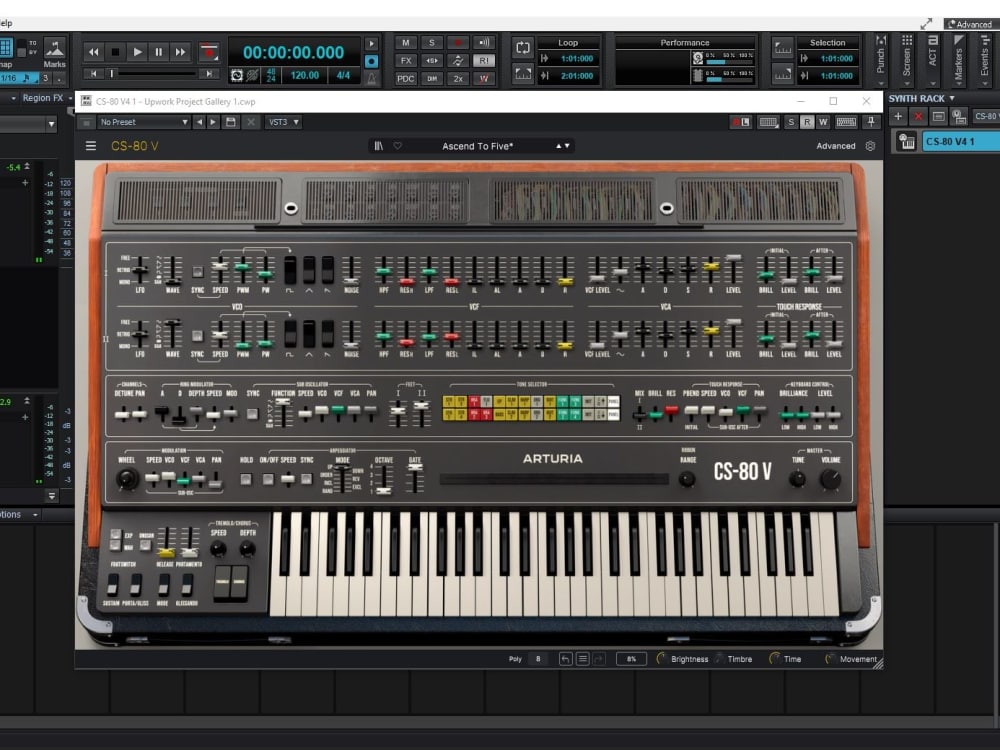Toggle global input echo speaker button
Image resolution: width=1000 pixels, height=750 pixels.
point(484,43)
